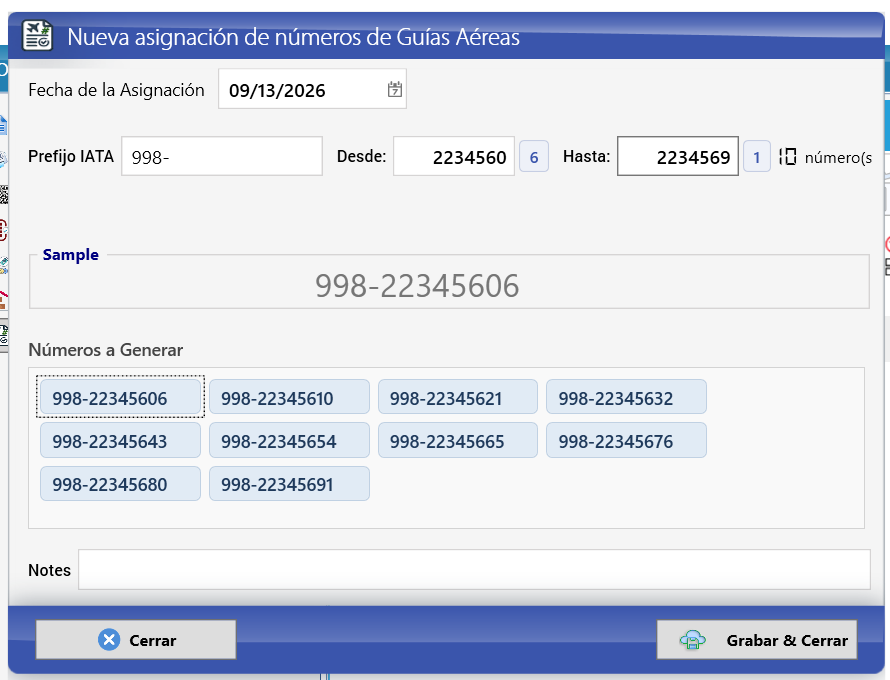Click the Hasta check digit 1 badge
The height and width of the screenshot is (680, 890).
[x=757, y=157]
